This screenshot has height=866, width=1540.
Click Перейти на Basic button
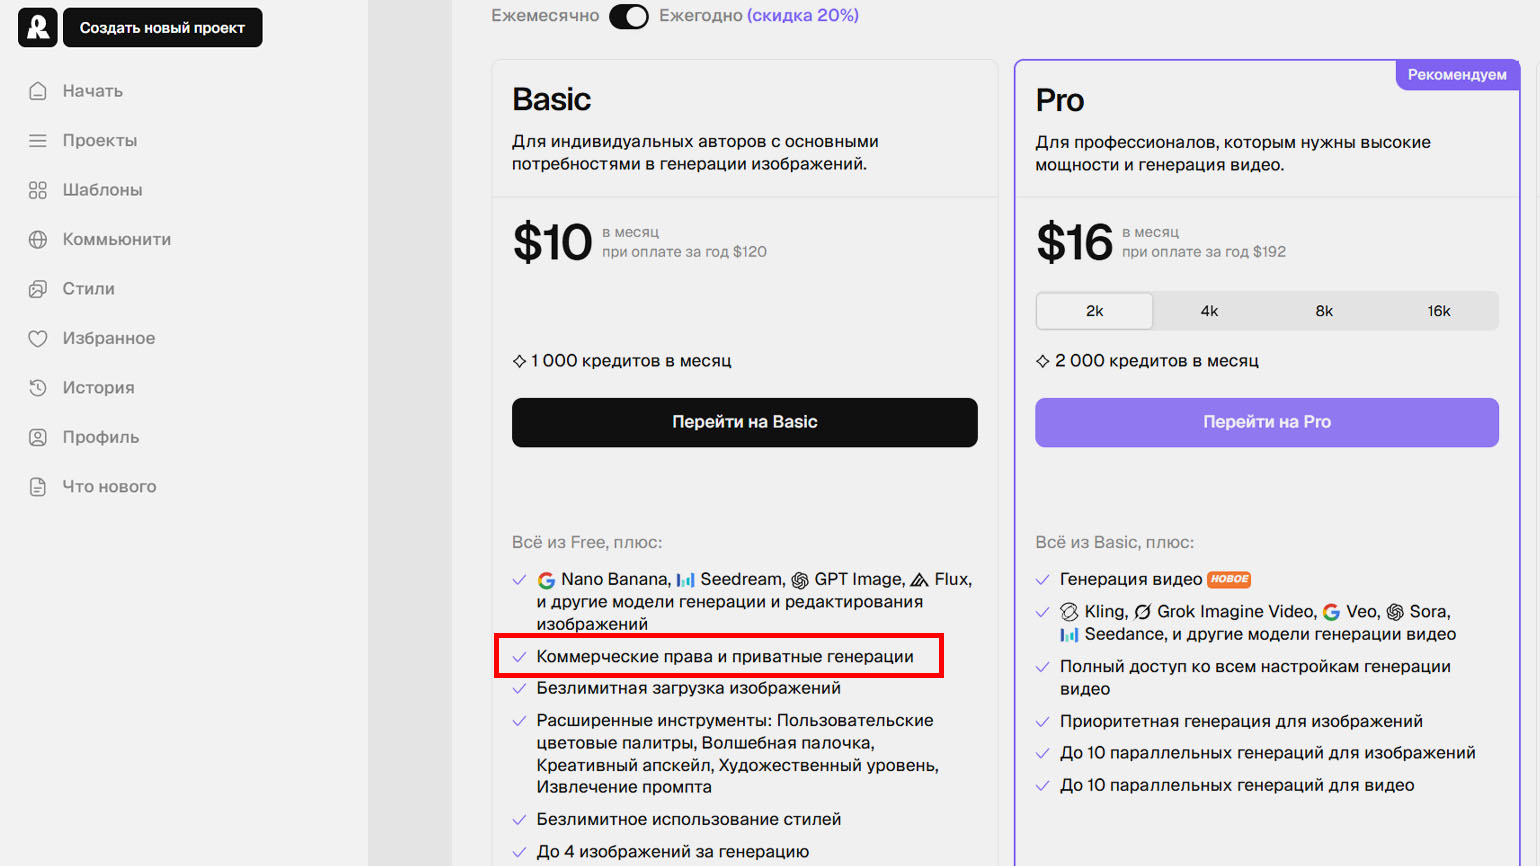click(745, 422)
